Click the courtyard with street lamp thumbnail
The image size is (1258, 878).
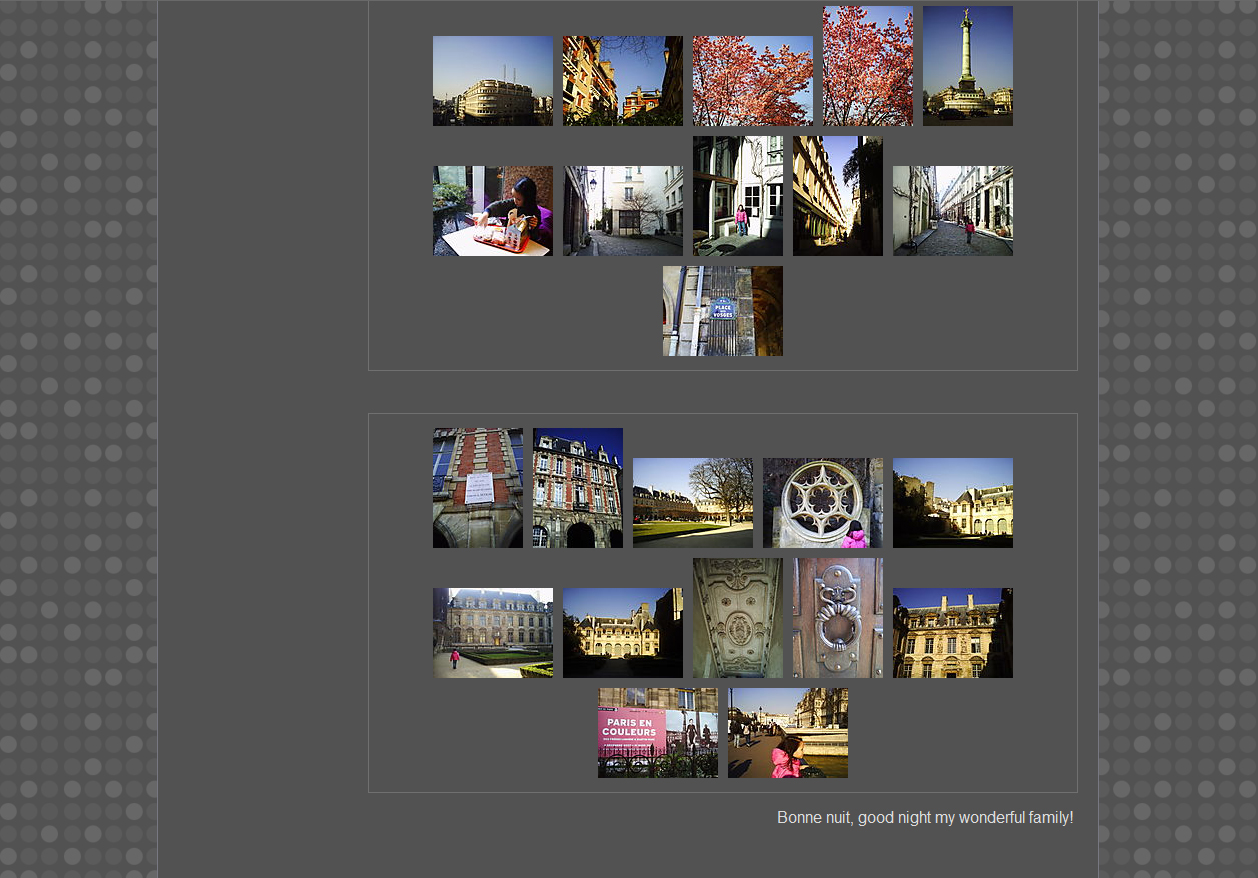coord(622,211)
